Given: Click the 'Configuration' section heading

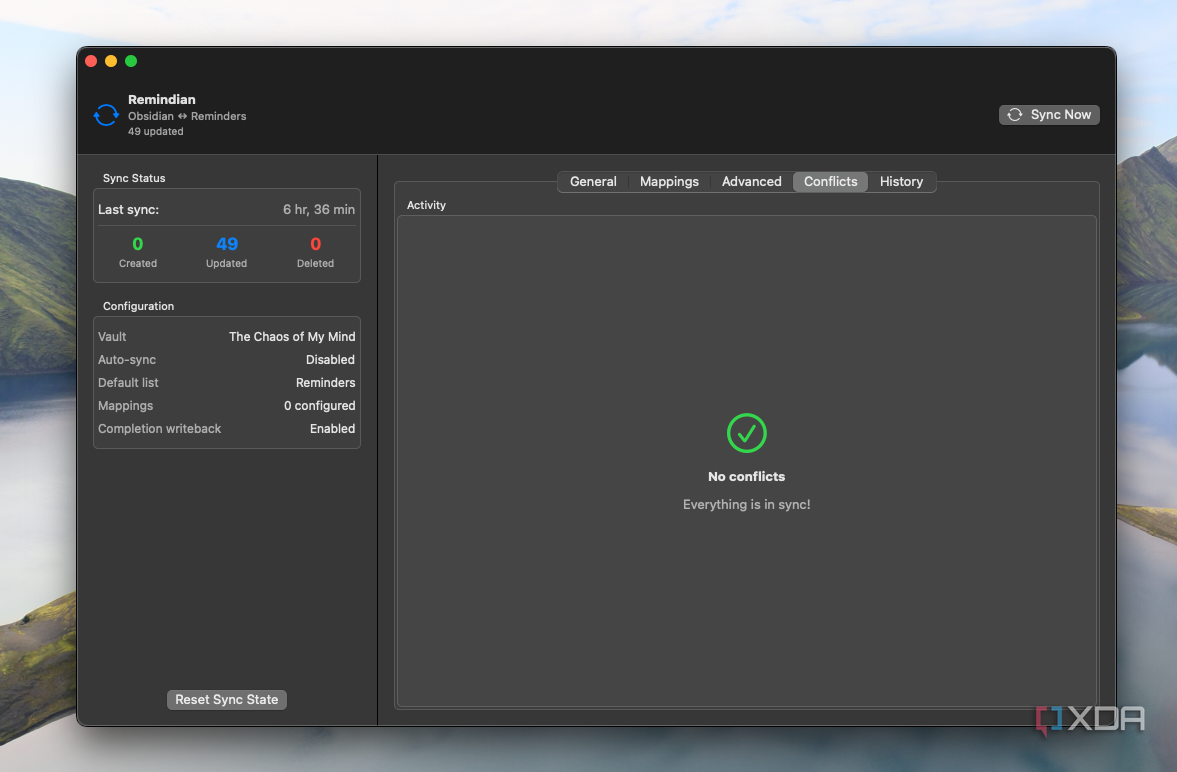Looking at the screenshot, I should (x=138, y=306).
